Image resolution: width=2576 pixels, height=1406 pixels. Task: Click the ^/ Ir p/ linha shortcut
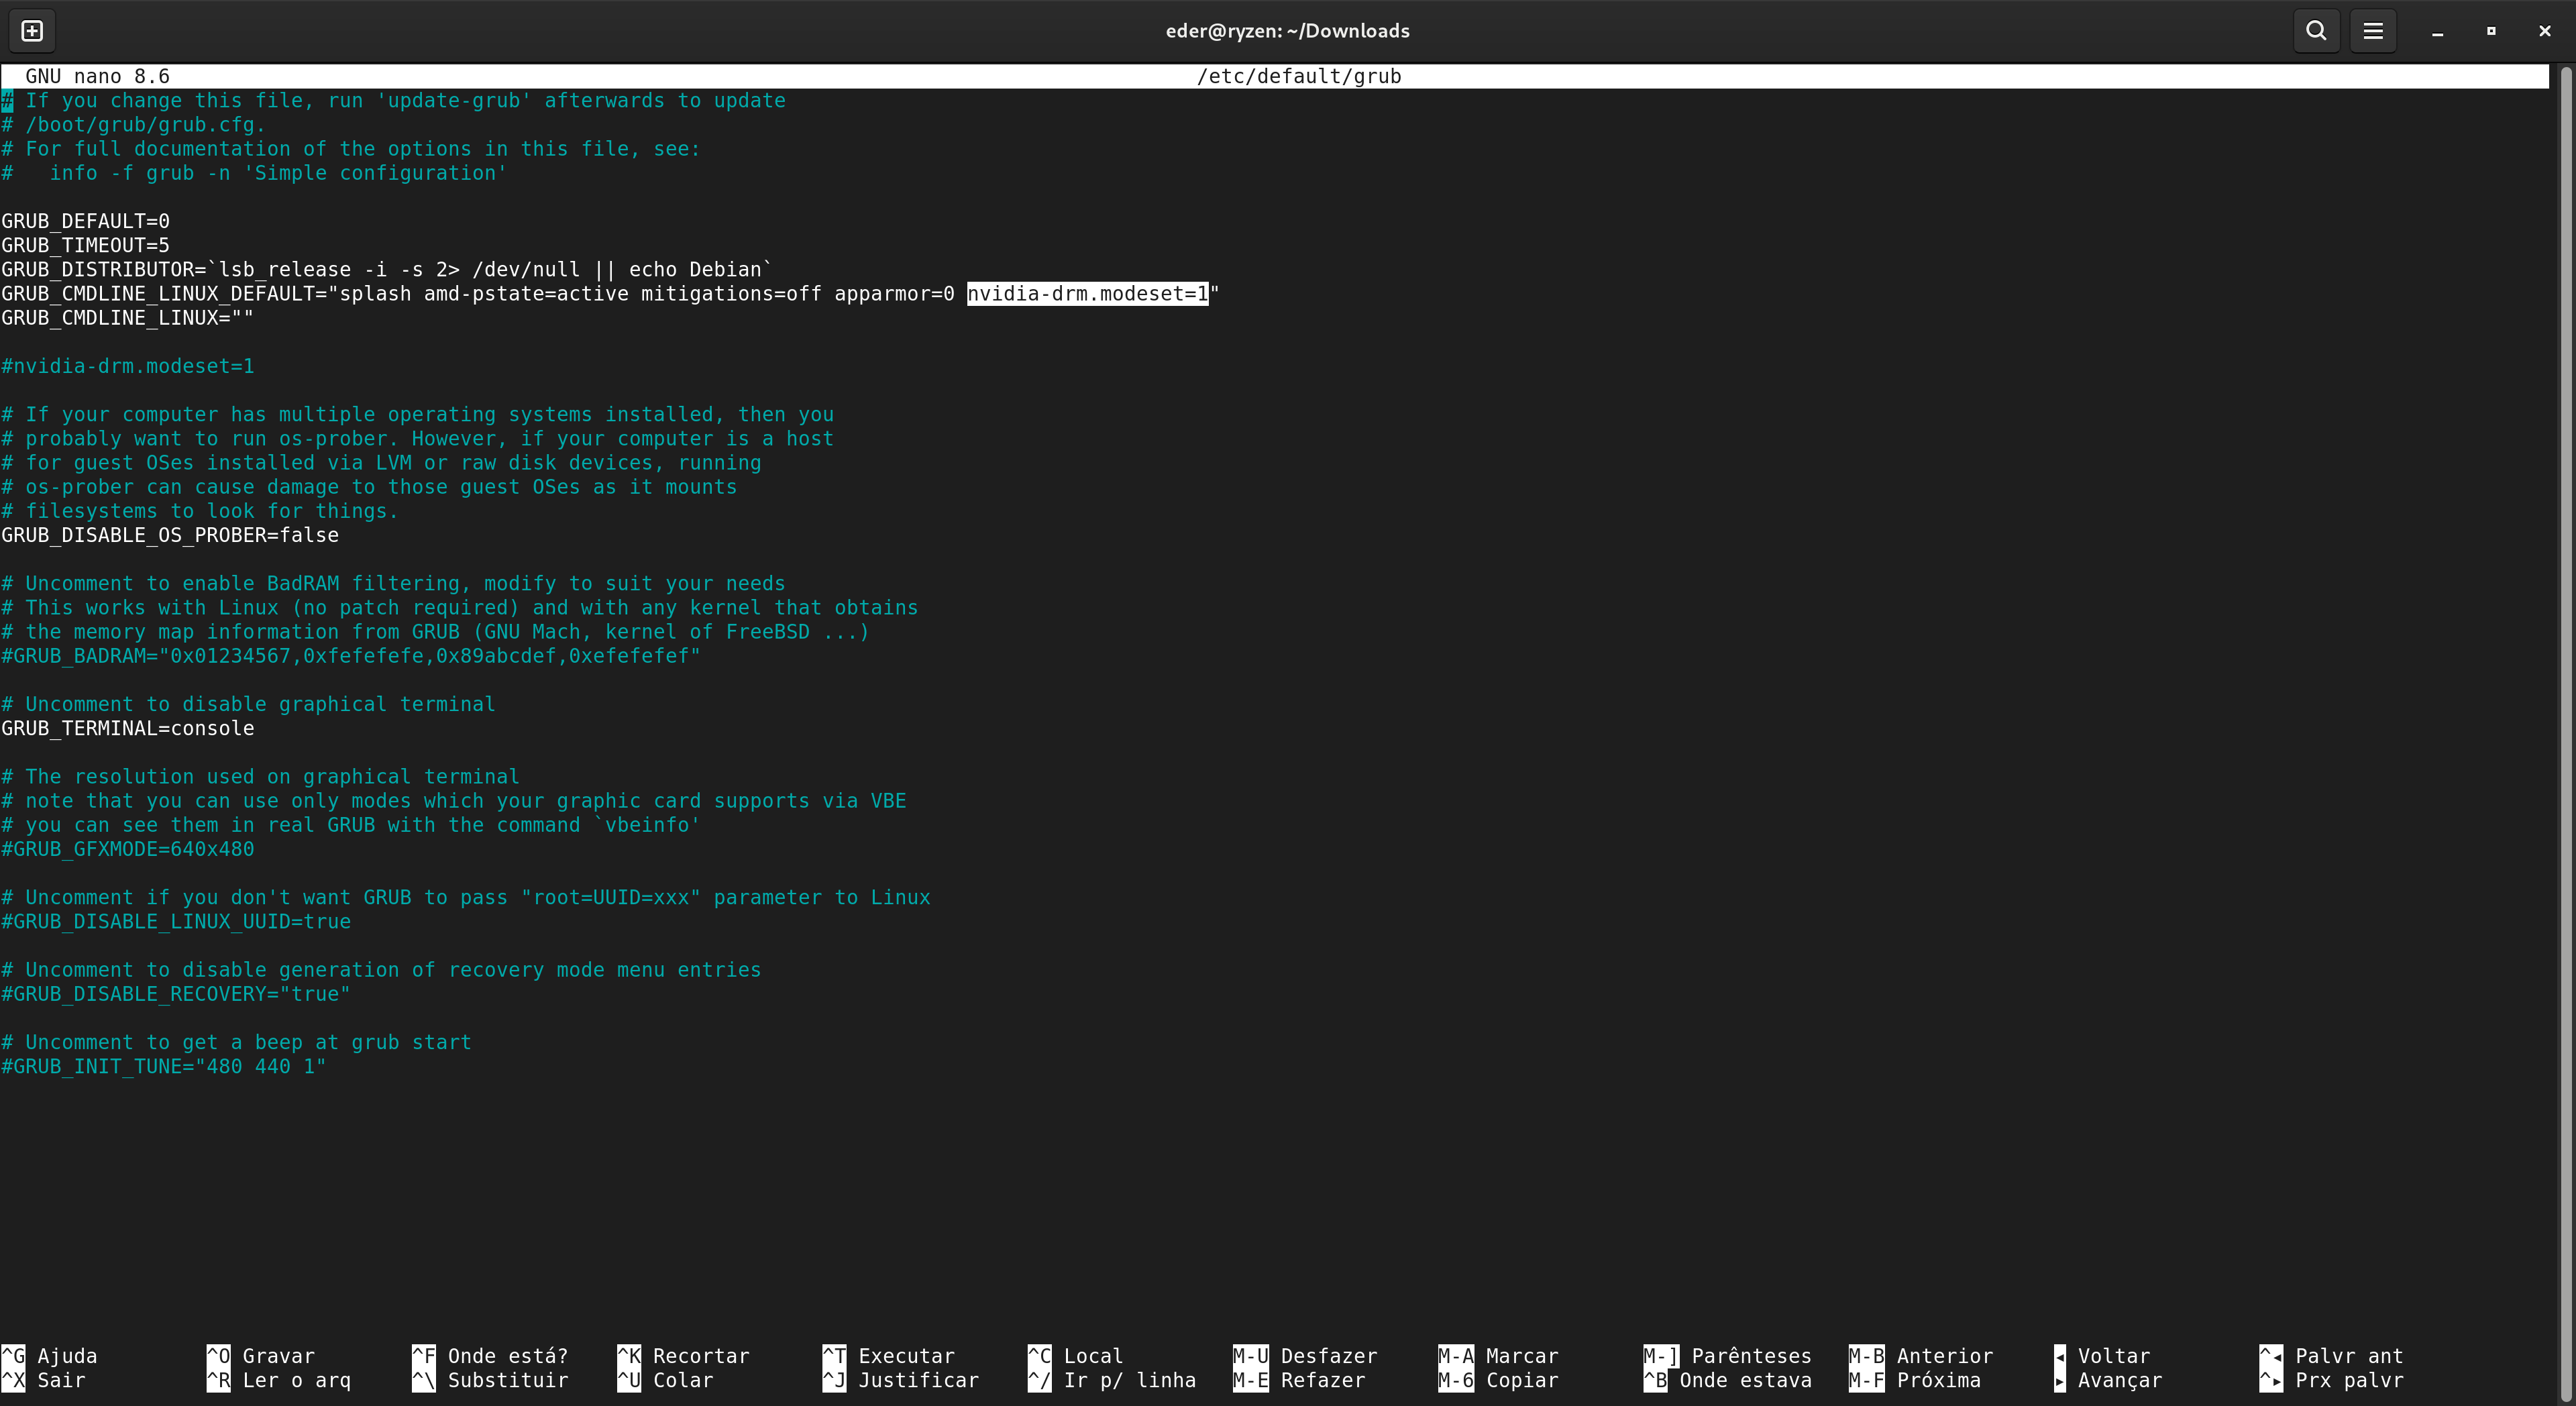coord(1111,1380)
